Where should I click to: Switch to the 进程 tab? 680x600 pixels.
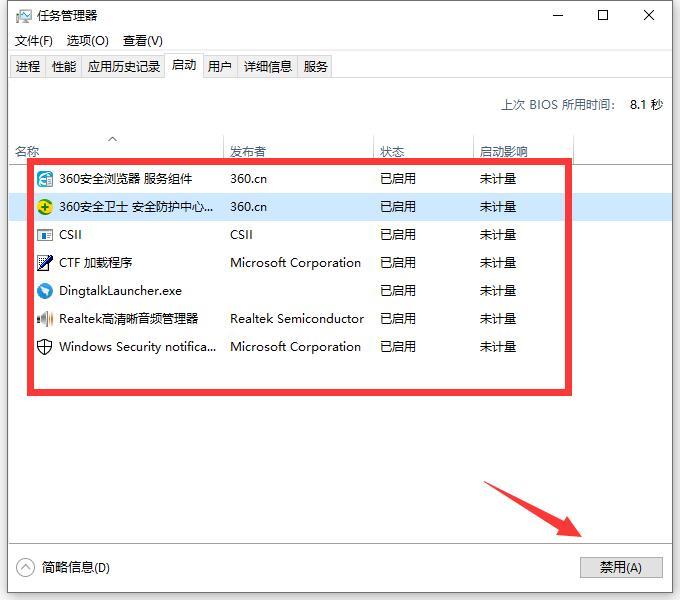(x=28, y=66)
